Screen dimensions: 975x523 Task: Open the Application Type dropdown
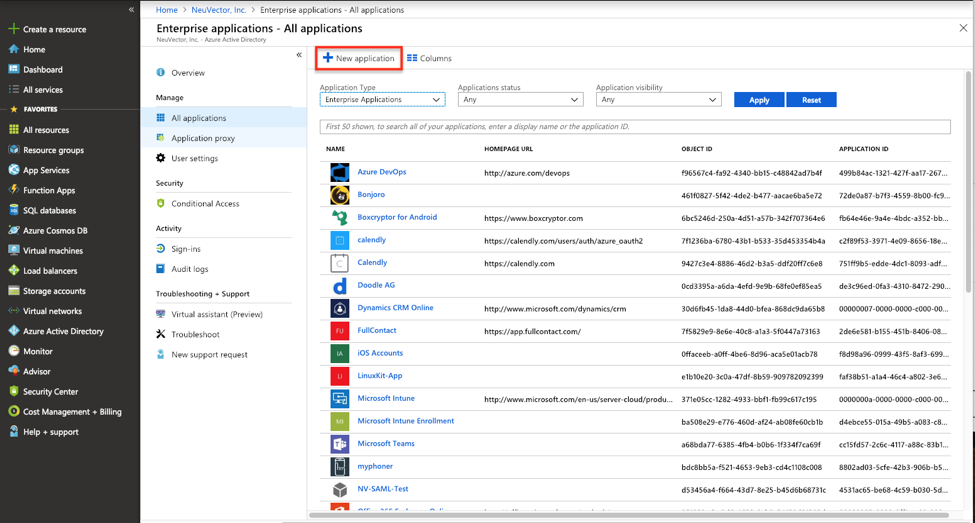tap(382, 100)
